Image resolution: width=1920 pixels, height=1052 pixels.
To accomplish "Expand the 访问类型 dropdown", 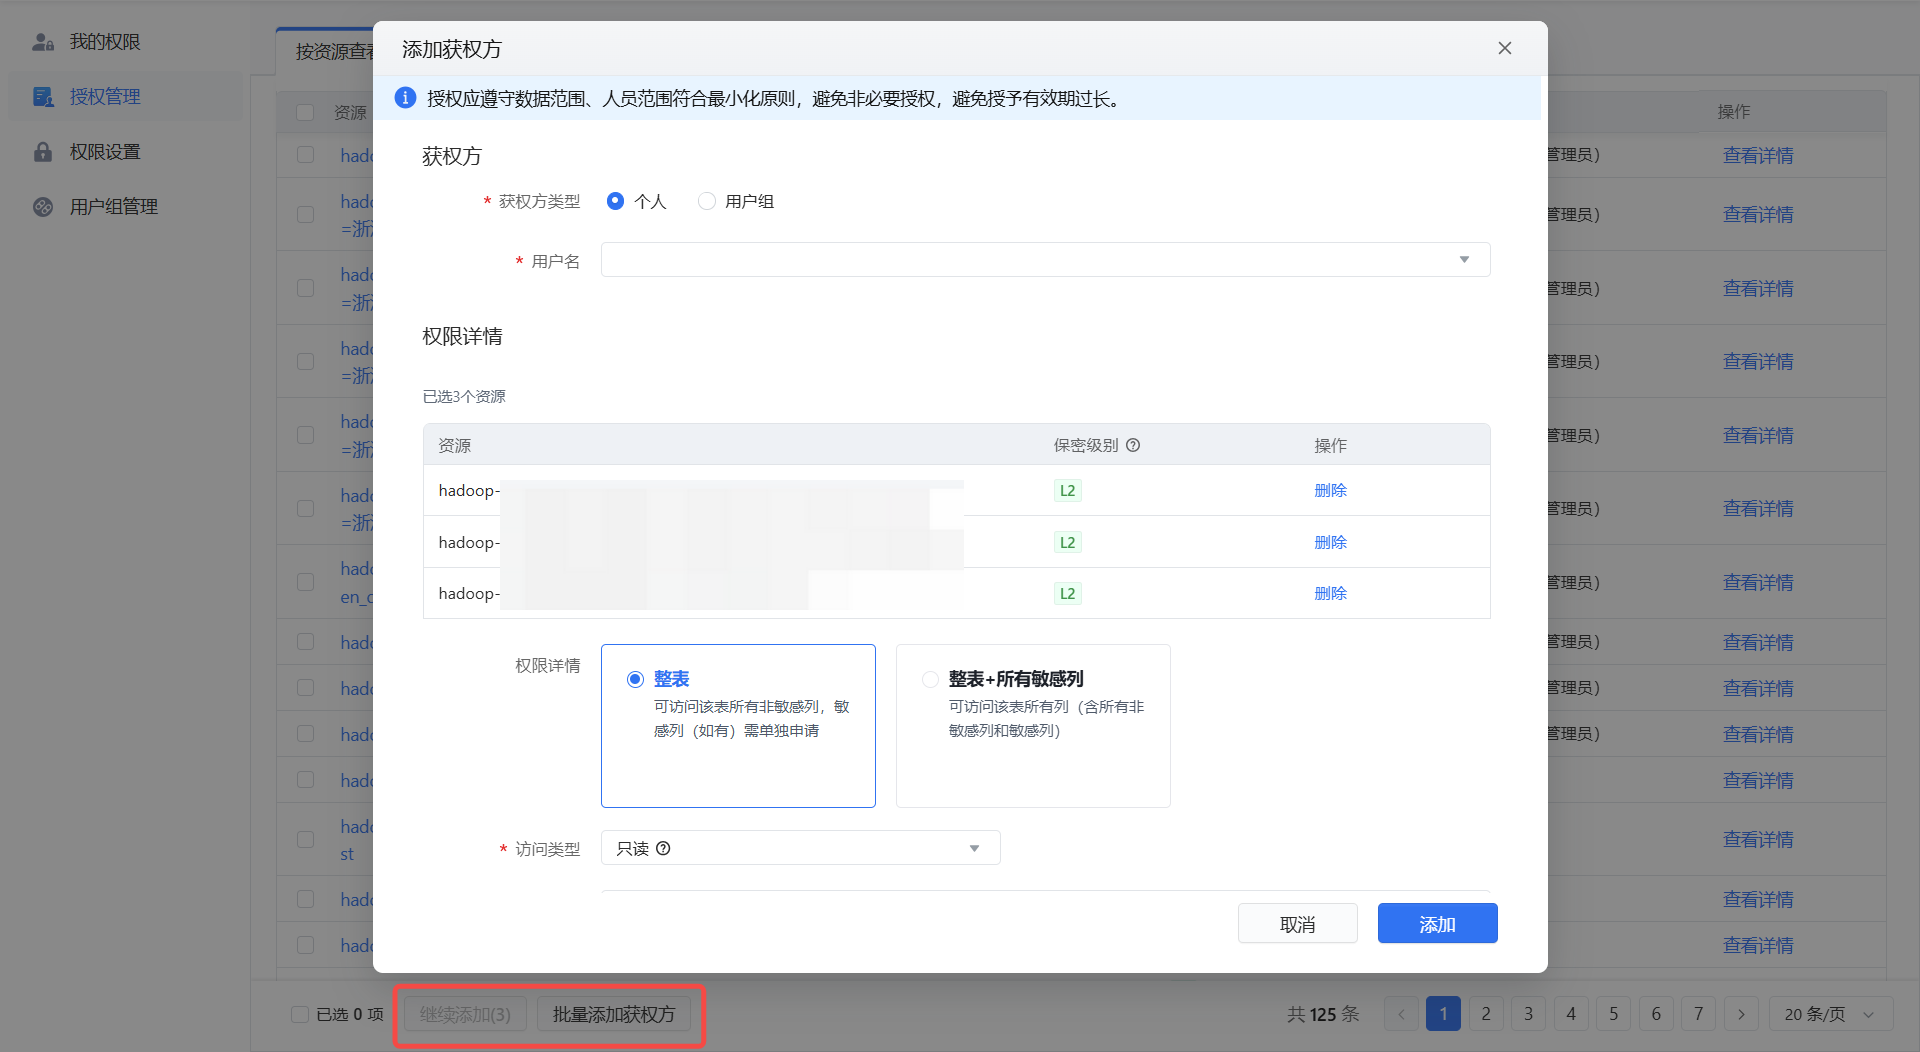I will [800, 849].
